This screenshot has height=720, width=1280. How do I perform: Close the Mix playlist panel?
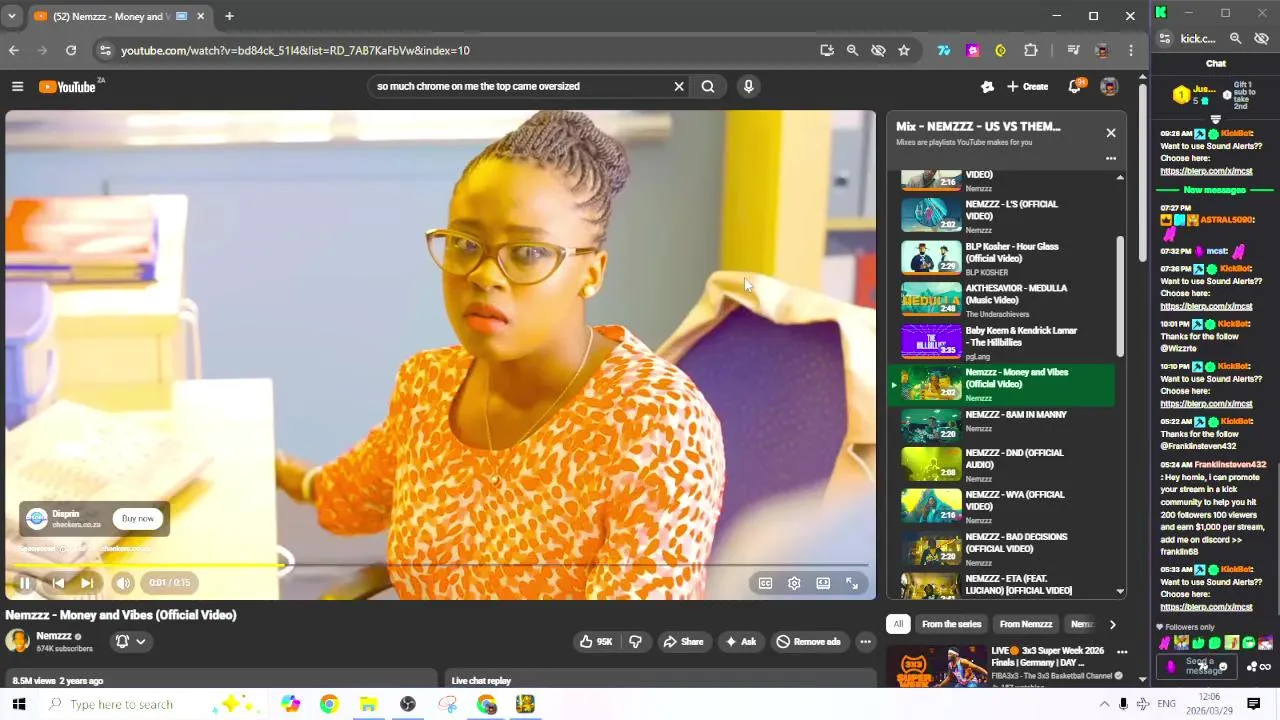[x=1110, y=132]
